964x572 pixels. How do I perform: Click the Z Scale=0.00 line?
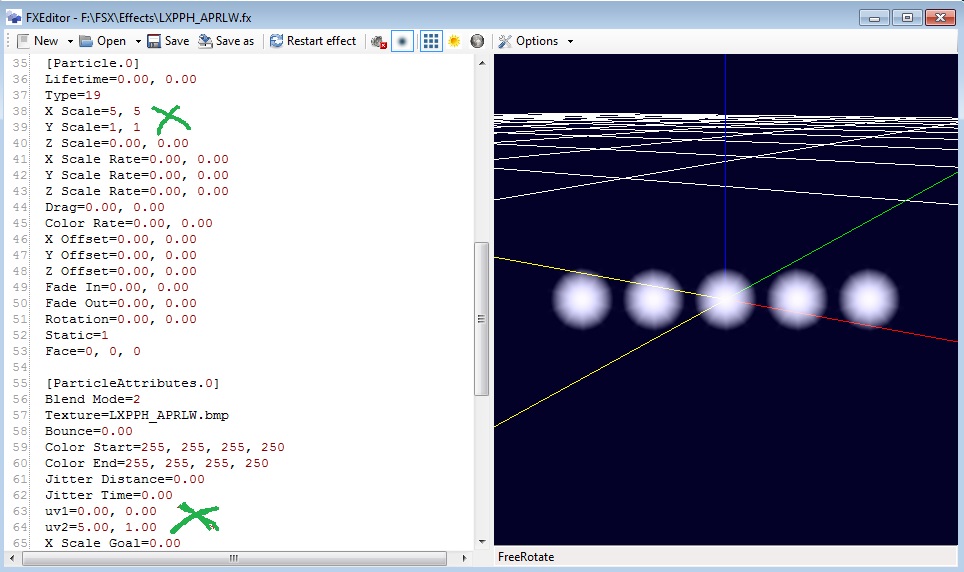coord(117,143)
